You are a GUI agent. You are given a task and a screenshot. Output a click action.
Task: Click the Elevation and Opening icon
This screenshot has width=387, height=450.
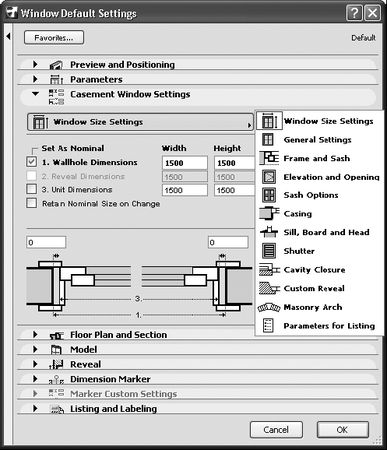269,177
